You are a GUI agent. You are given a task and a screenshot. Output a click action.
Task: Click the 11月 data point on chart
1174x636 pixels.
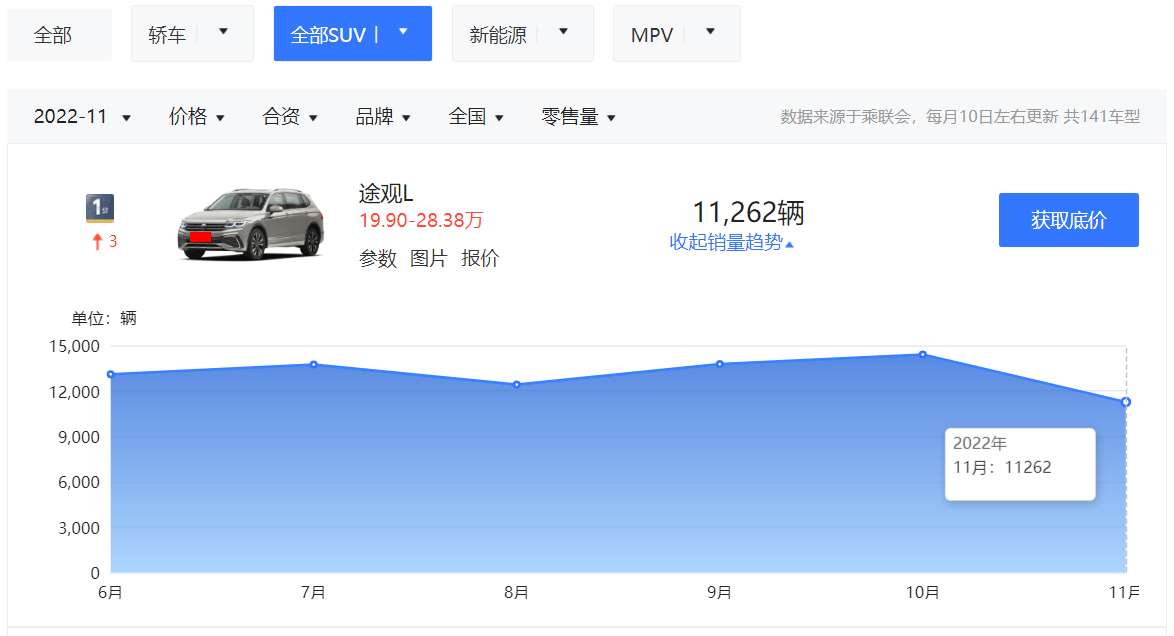pyautogui.click(x=1125, y=402)
